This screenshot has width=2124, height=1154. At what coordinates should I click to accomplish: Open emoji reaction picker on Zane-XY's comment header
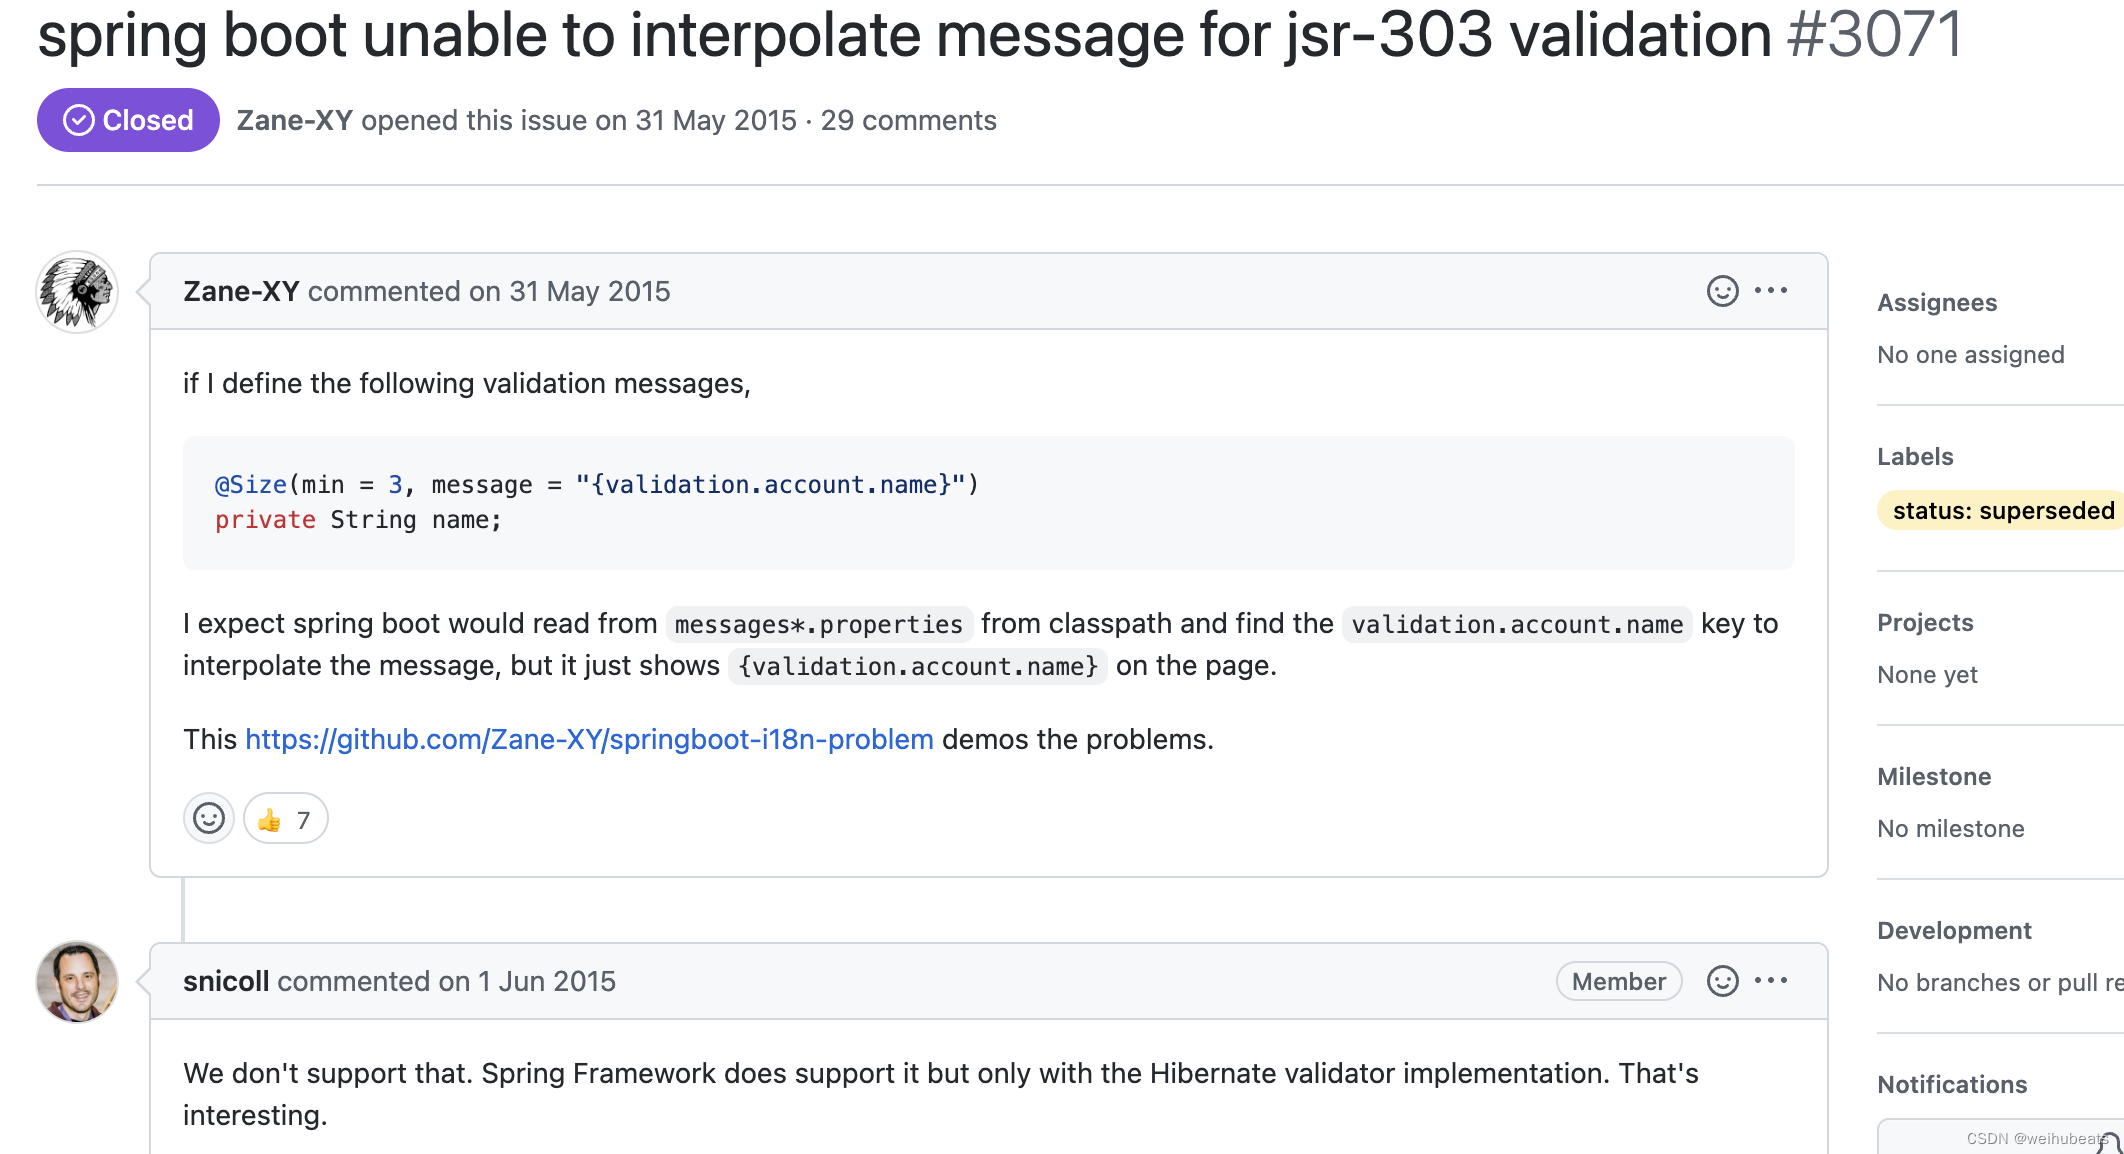tap(1722, 291)
